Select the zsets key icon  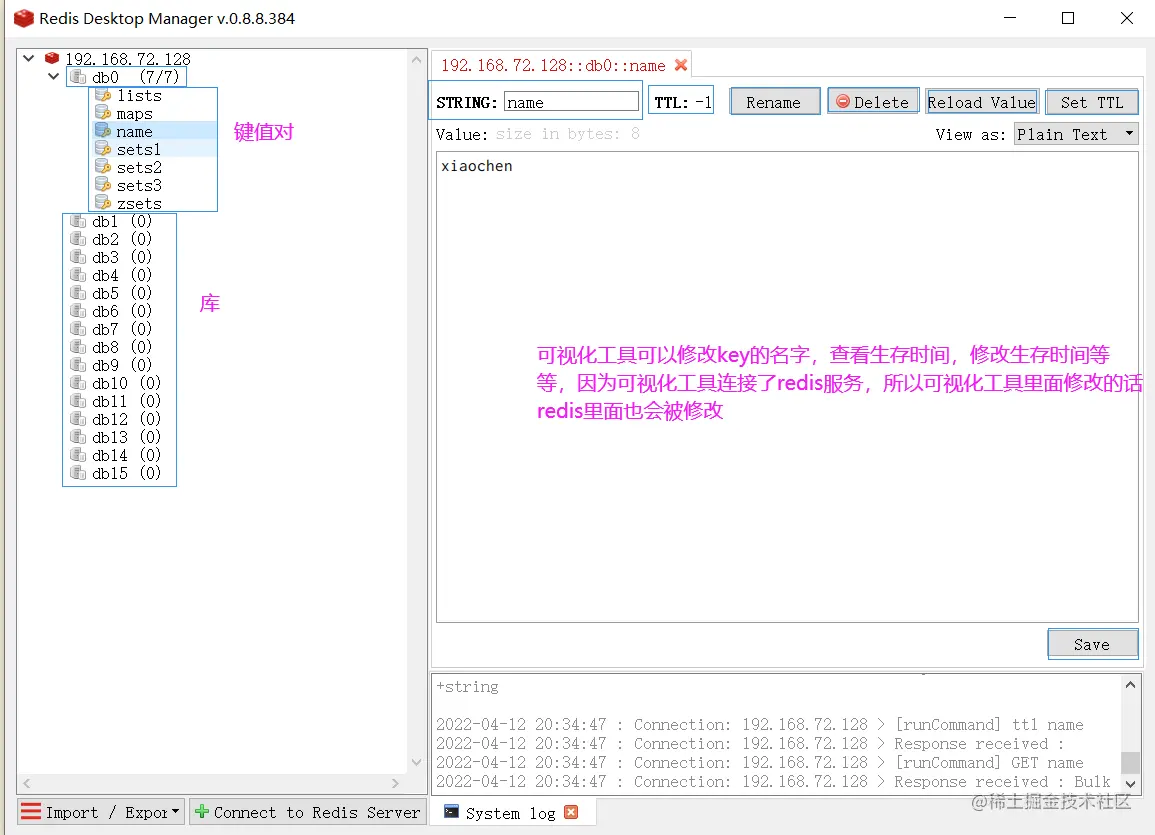(x=103, y=202)
